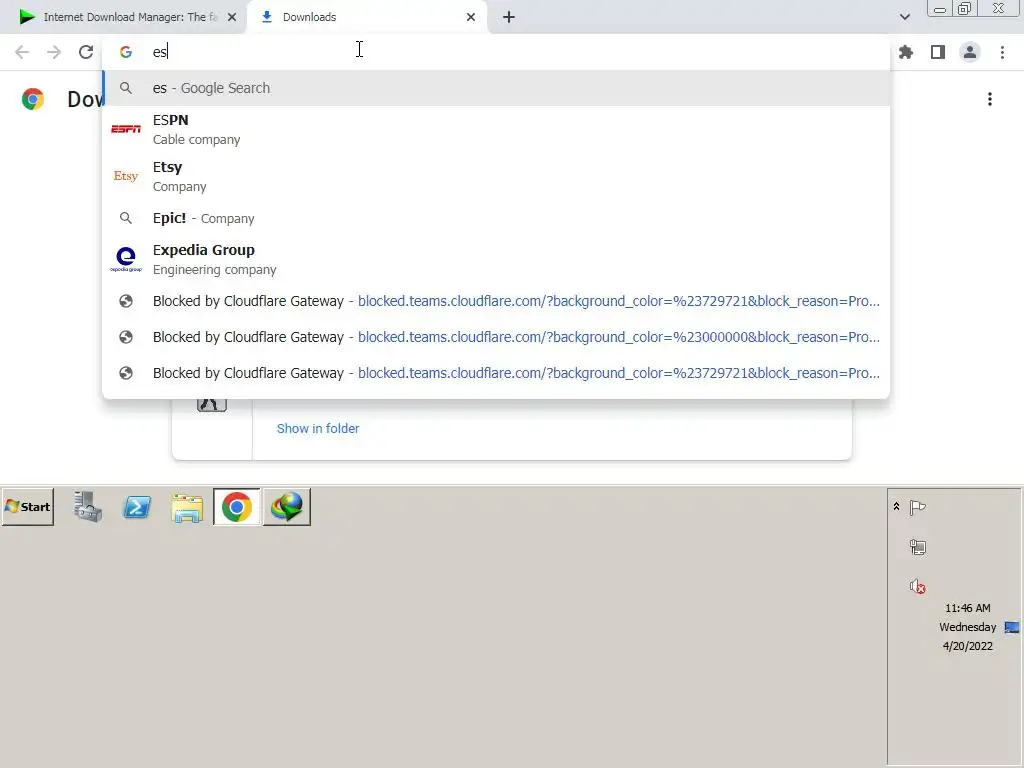The height and width of the screenshot is (768, 1024).
Task: Open the Cloudflare suggestion with color %23000000
Action: pyautogui.click(x=496, y=337)
